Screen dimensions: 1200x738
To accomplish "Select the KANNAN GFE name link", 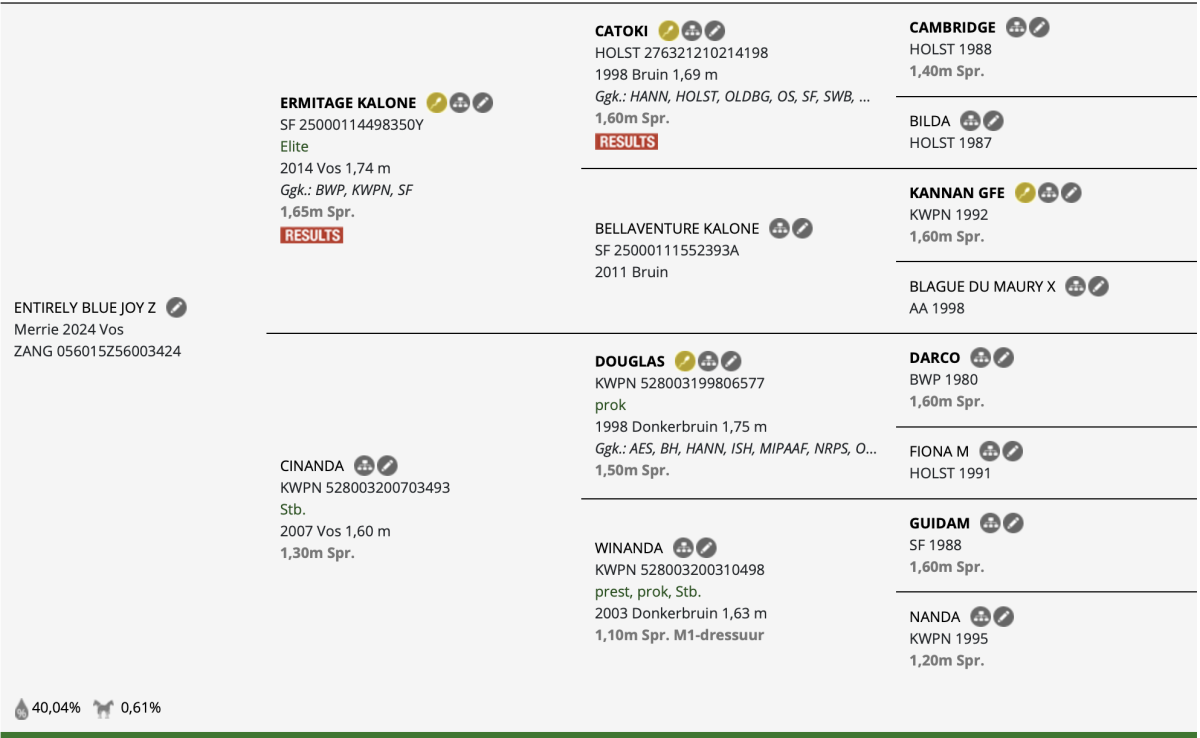I will 957,193.
